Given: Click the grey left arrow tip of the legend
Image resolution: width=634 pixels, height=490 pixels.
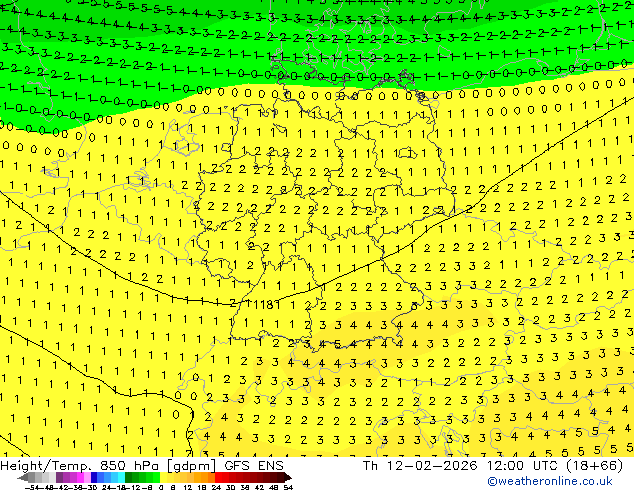Looking at the screenshot, I should (x=23, y=478).
